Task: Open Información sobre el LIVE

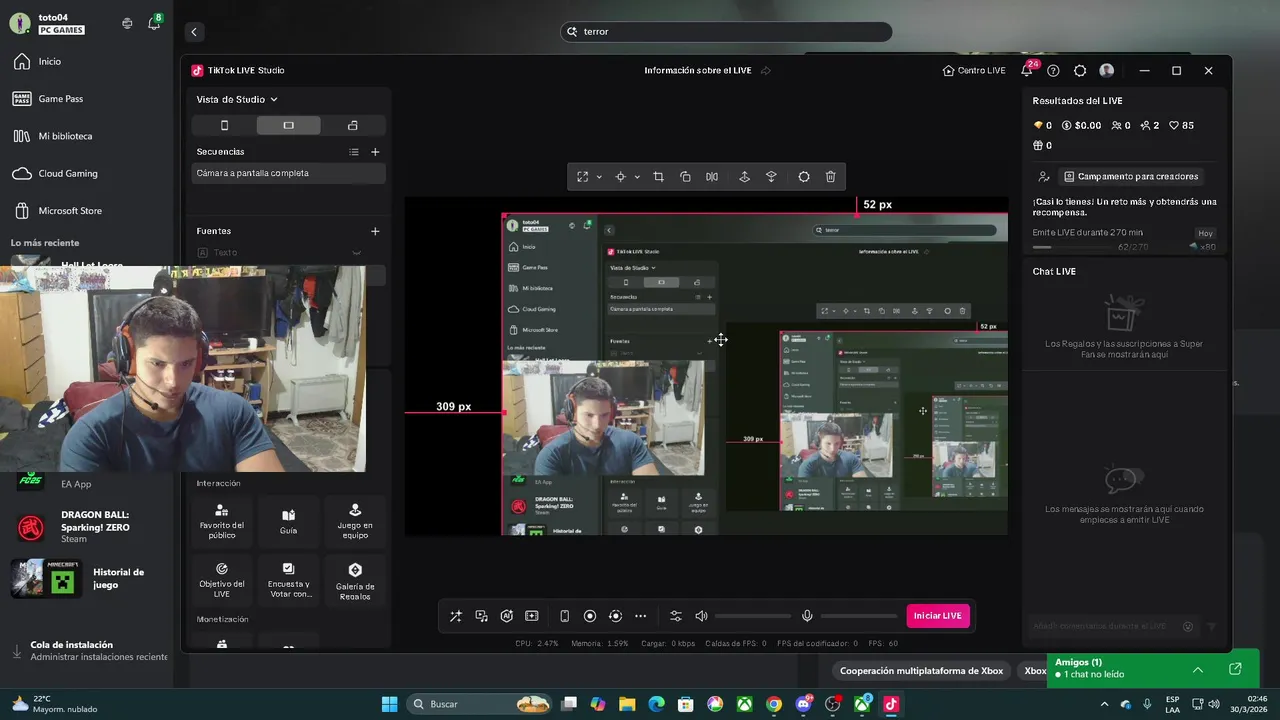Action: [x=698, y=71]
